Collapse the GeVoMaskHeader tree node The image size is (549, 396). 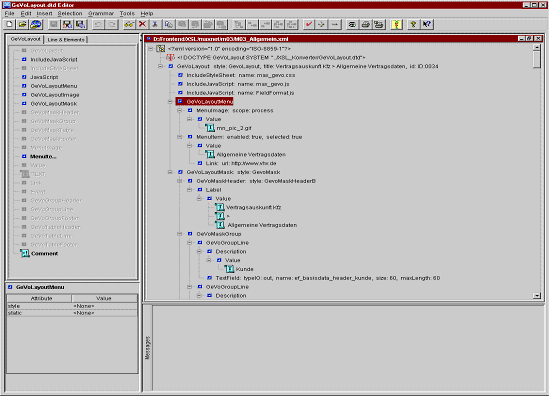(x=180, y=181)
